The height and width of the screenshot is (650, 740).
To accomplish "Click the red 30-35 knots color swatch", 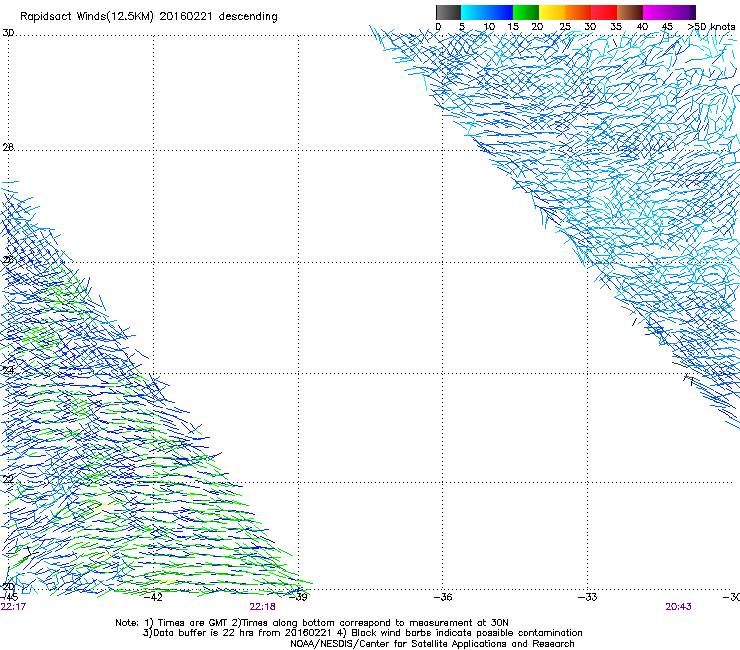I will [604, 12].
